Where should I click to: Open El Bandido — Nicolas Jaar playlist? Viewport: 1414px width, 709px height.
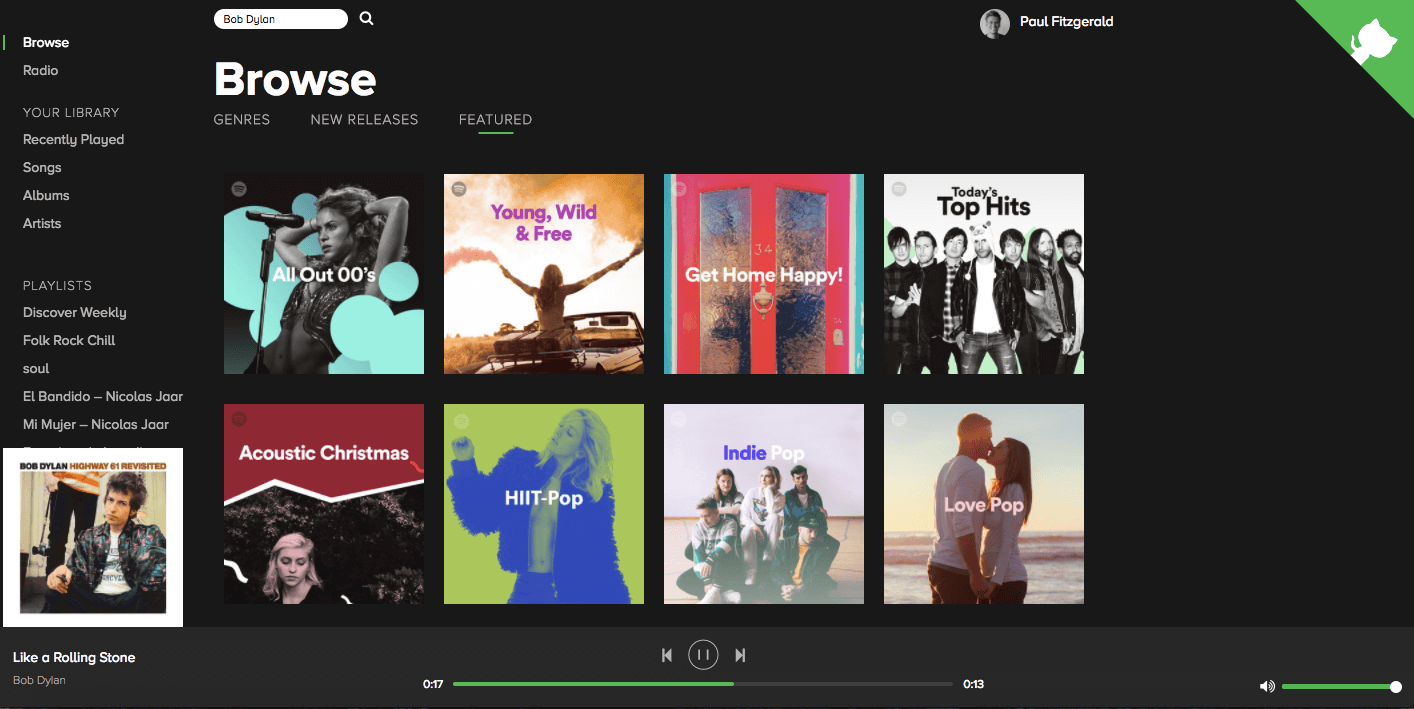(x=103, y=396)
